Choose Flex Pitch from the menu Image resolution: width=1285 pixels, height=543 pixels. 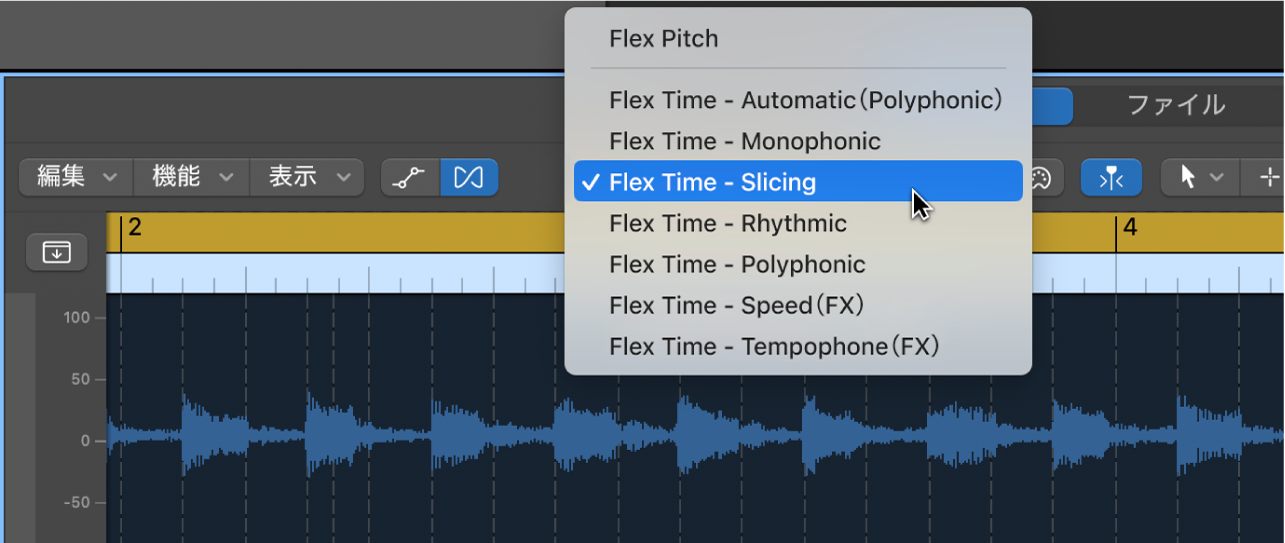click(663, 39)
